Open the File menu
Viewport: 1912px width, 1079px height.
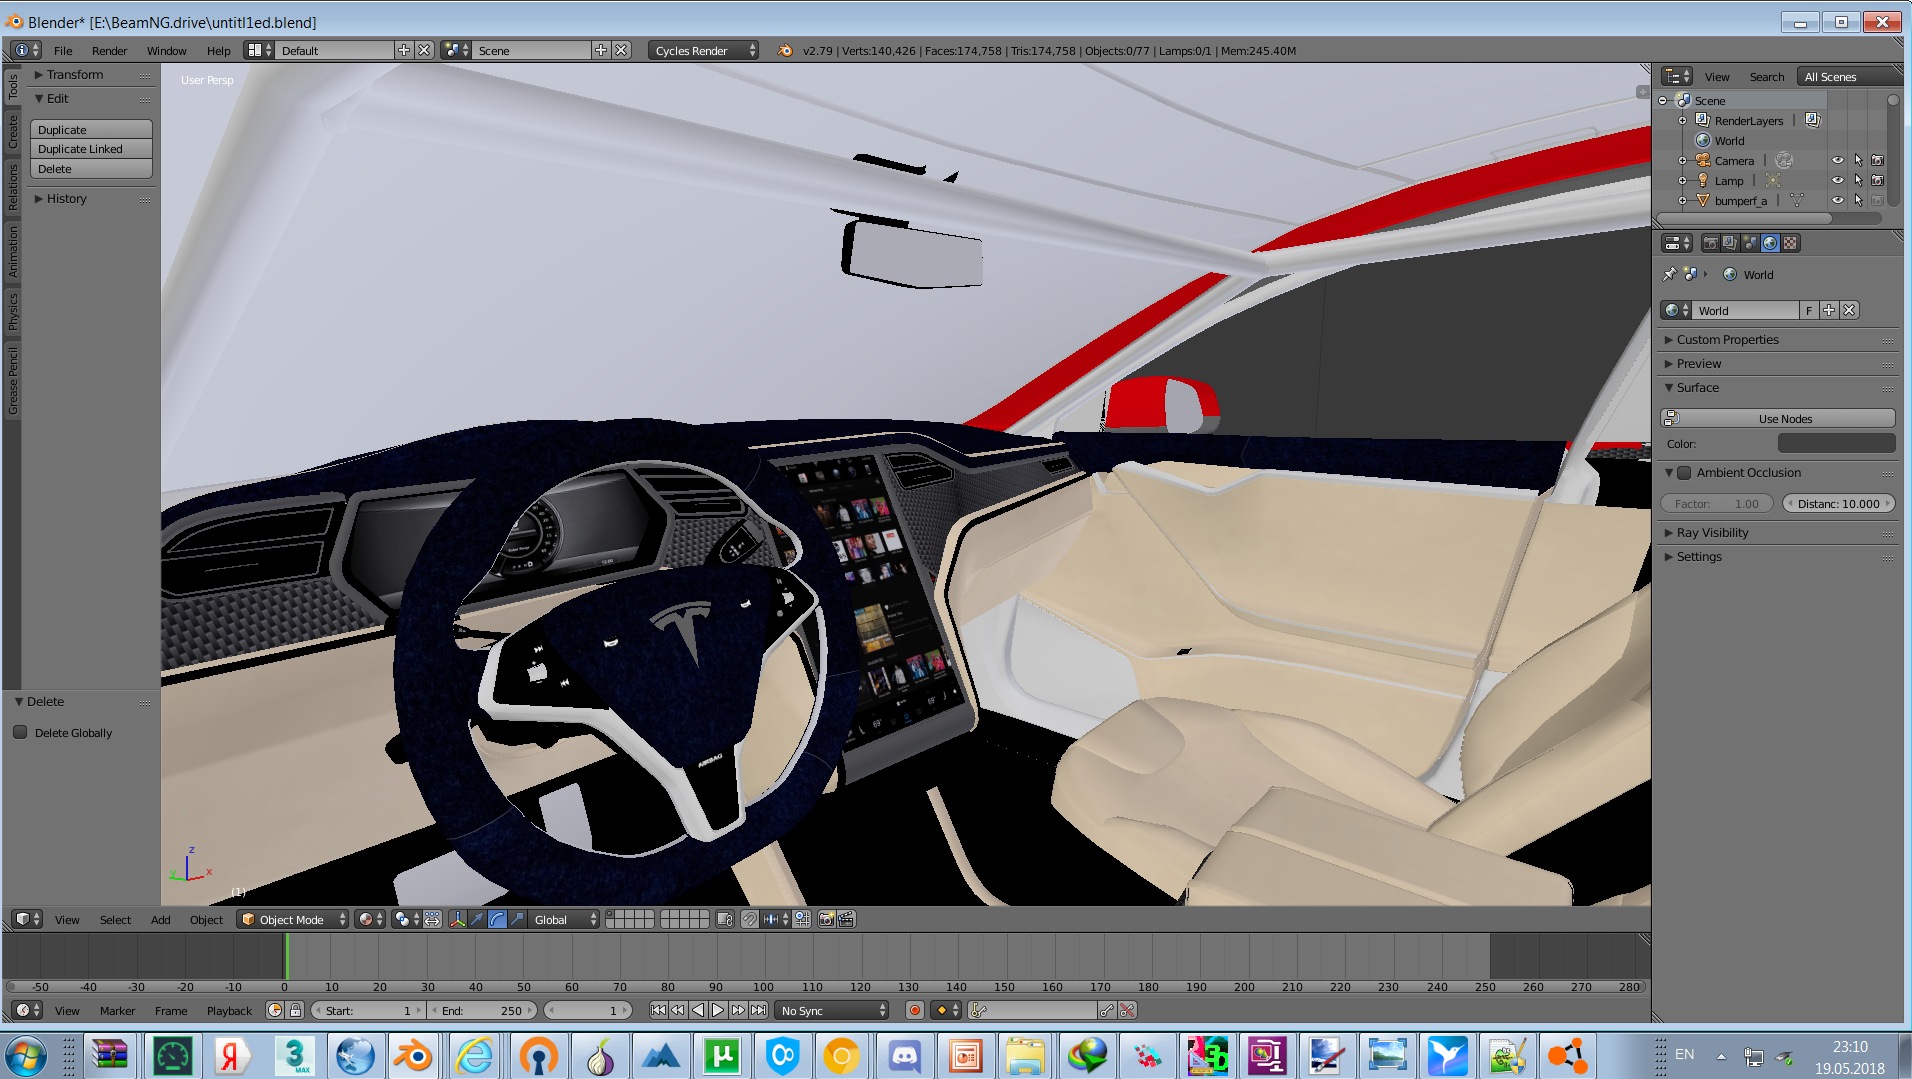[x=63, y=50]
